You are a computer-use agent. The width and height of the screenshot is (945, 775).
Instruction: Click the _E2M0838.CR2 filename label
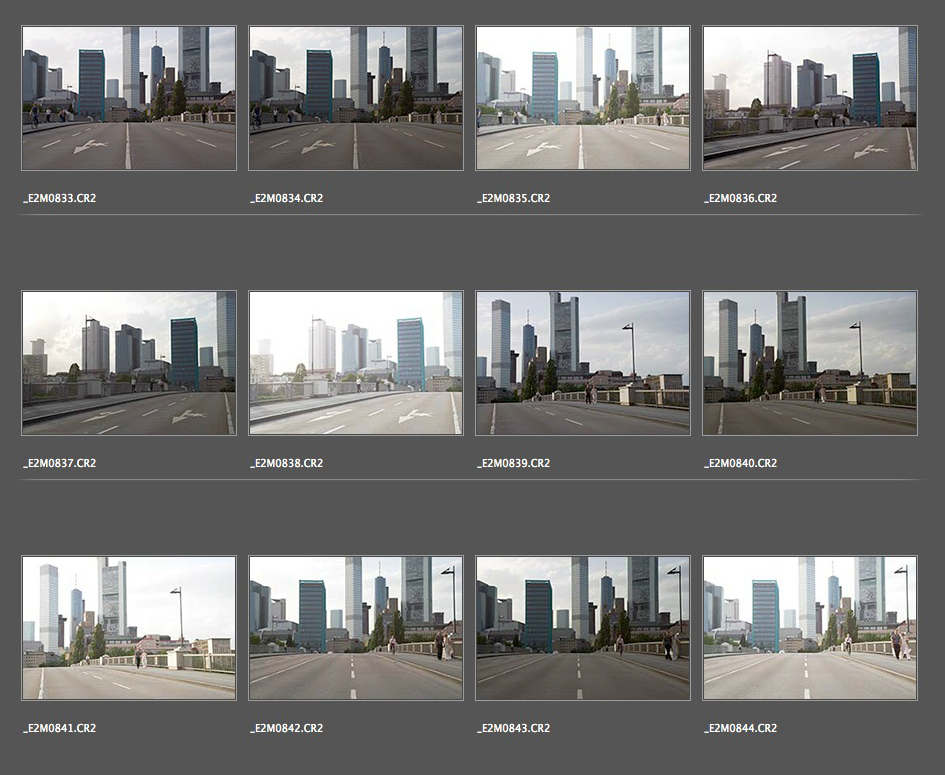[286, 463]
